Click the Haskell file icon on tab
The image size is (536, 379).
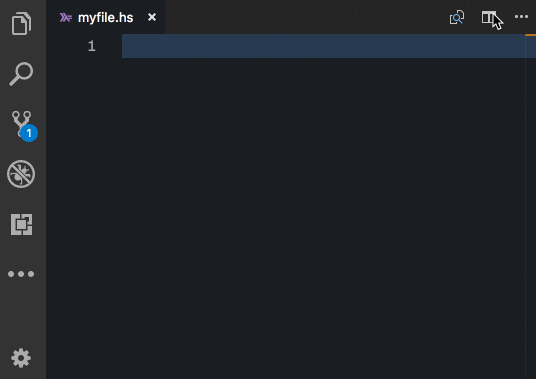point(66,17)
